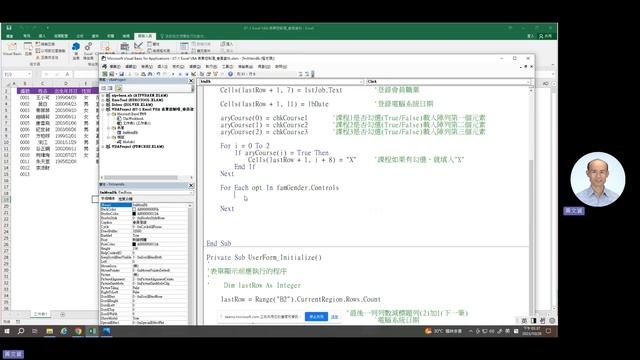Click View Microsoft Excel icon in VBA toolbar
This screenshot has height=360, width=640.
coord(105,74)
